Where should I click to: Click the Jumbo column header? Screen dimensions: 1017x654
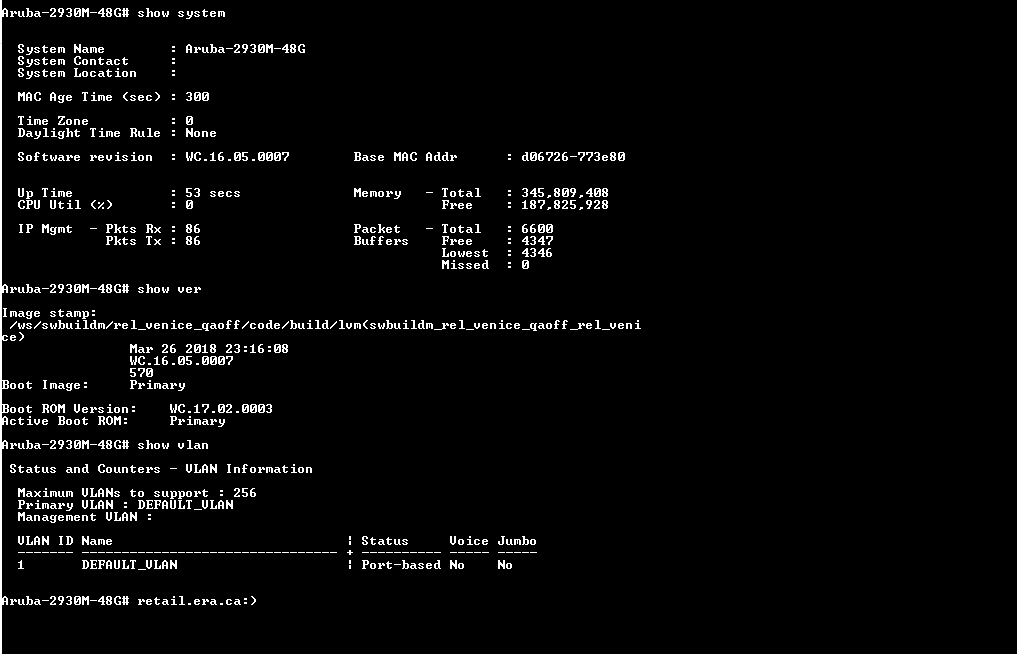point(517,541)
